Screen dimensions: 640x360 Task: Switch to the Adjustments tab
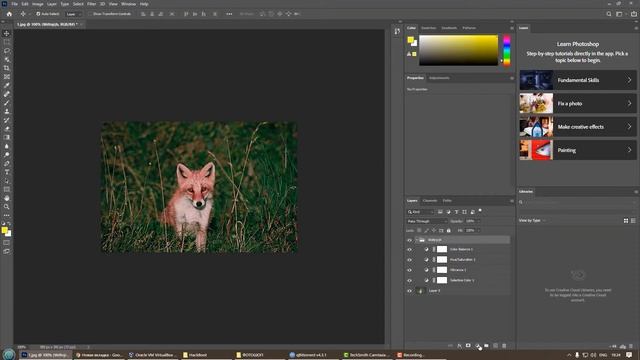click(x=439, y=78)
